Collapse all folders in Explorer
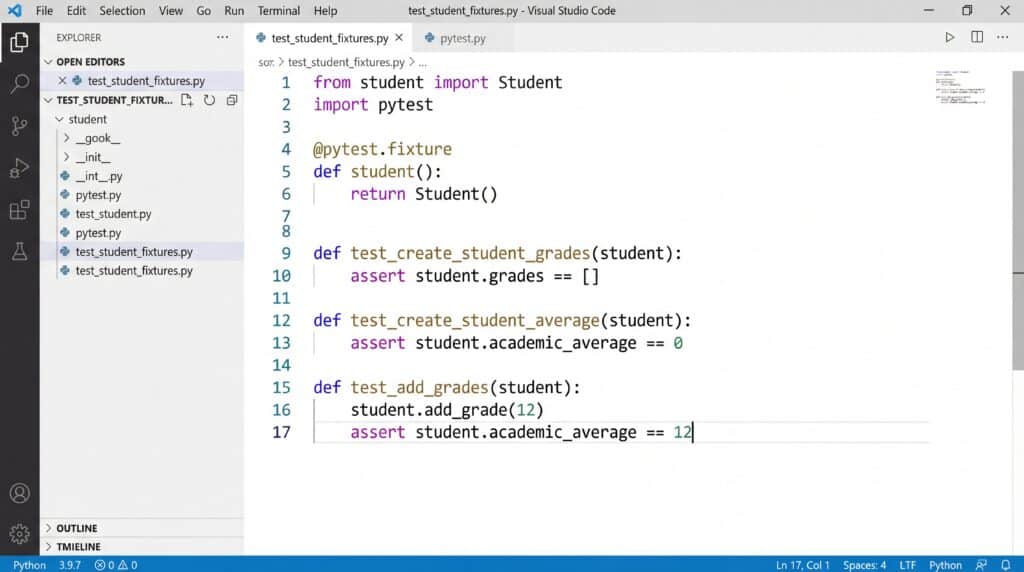This screenshot has height=572, width=1024. pos(231,100)
